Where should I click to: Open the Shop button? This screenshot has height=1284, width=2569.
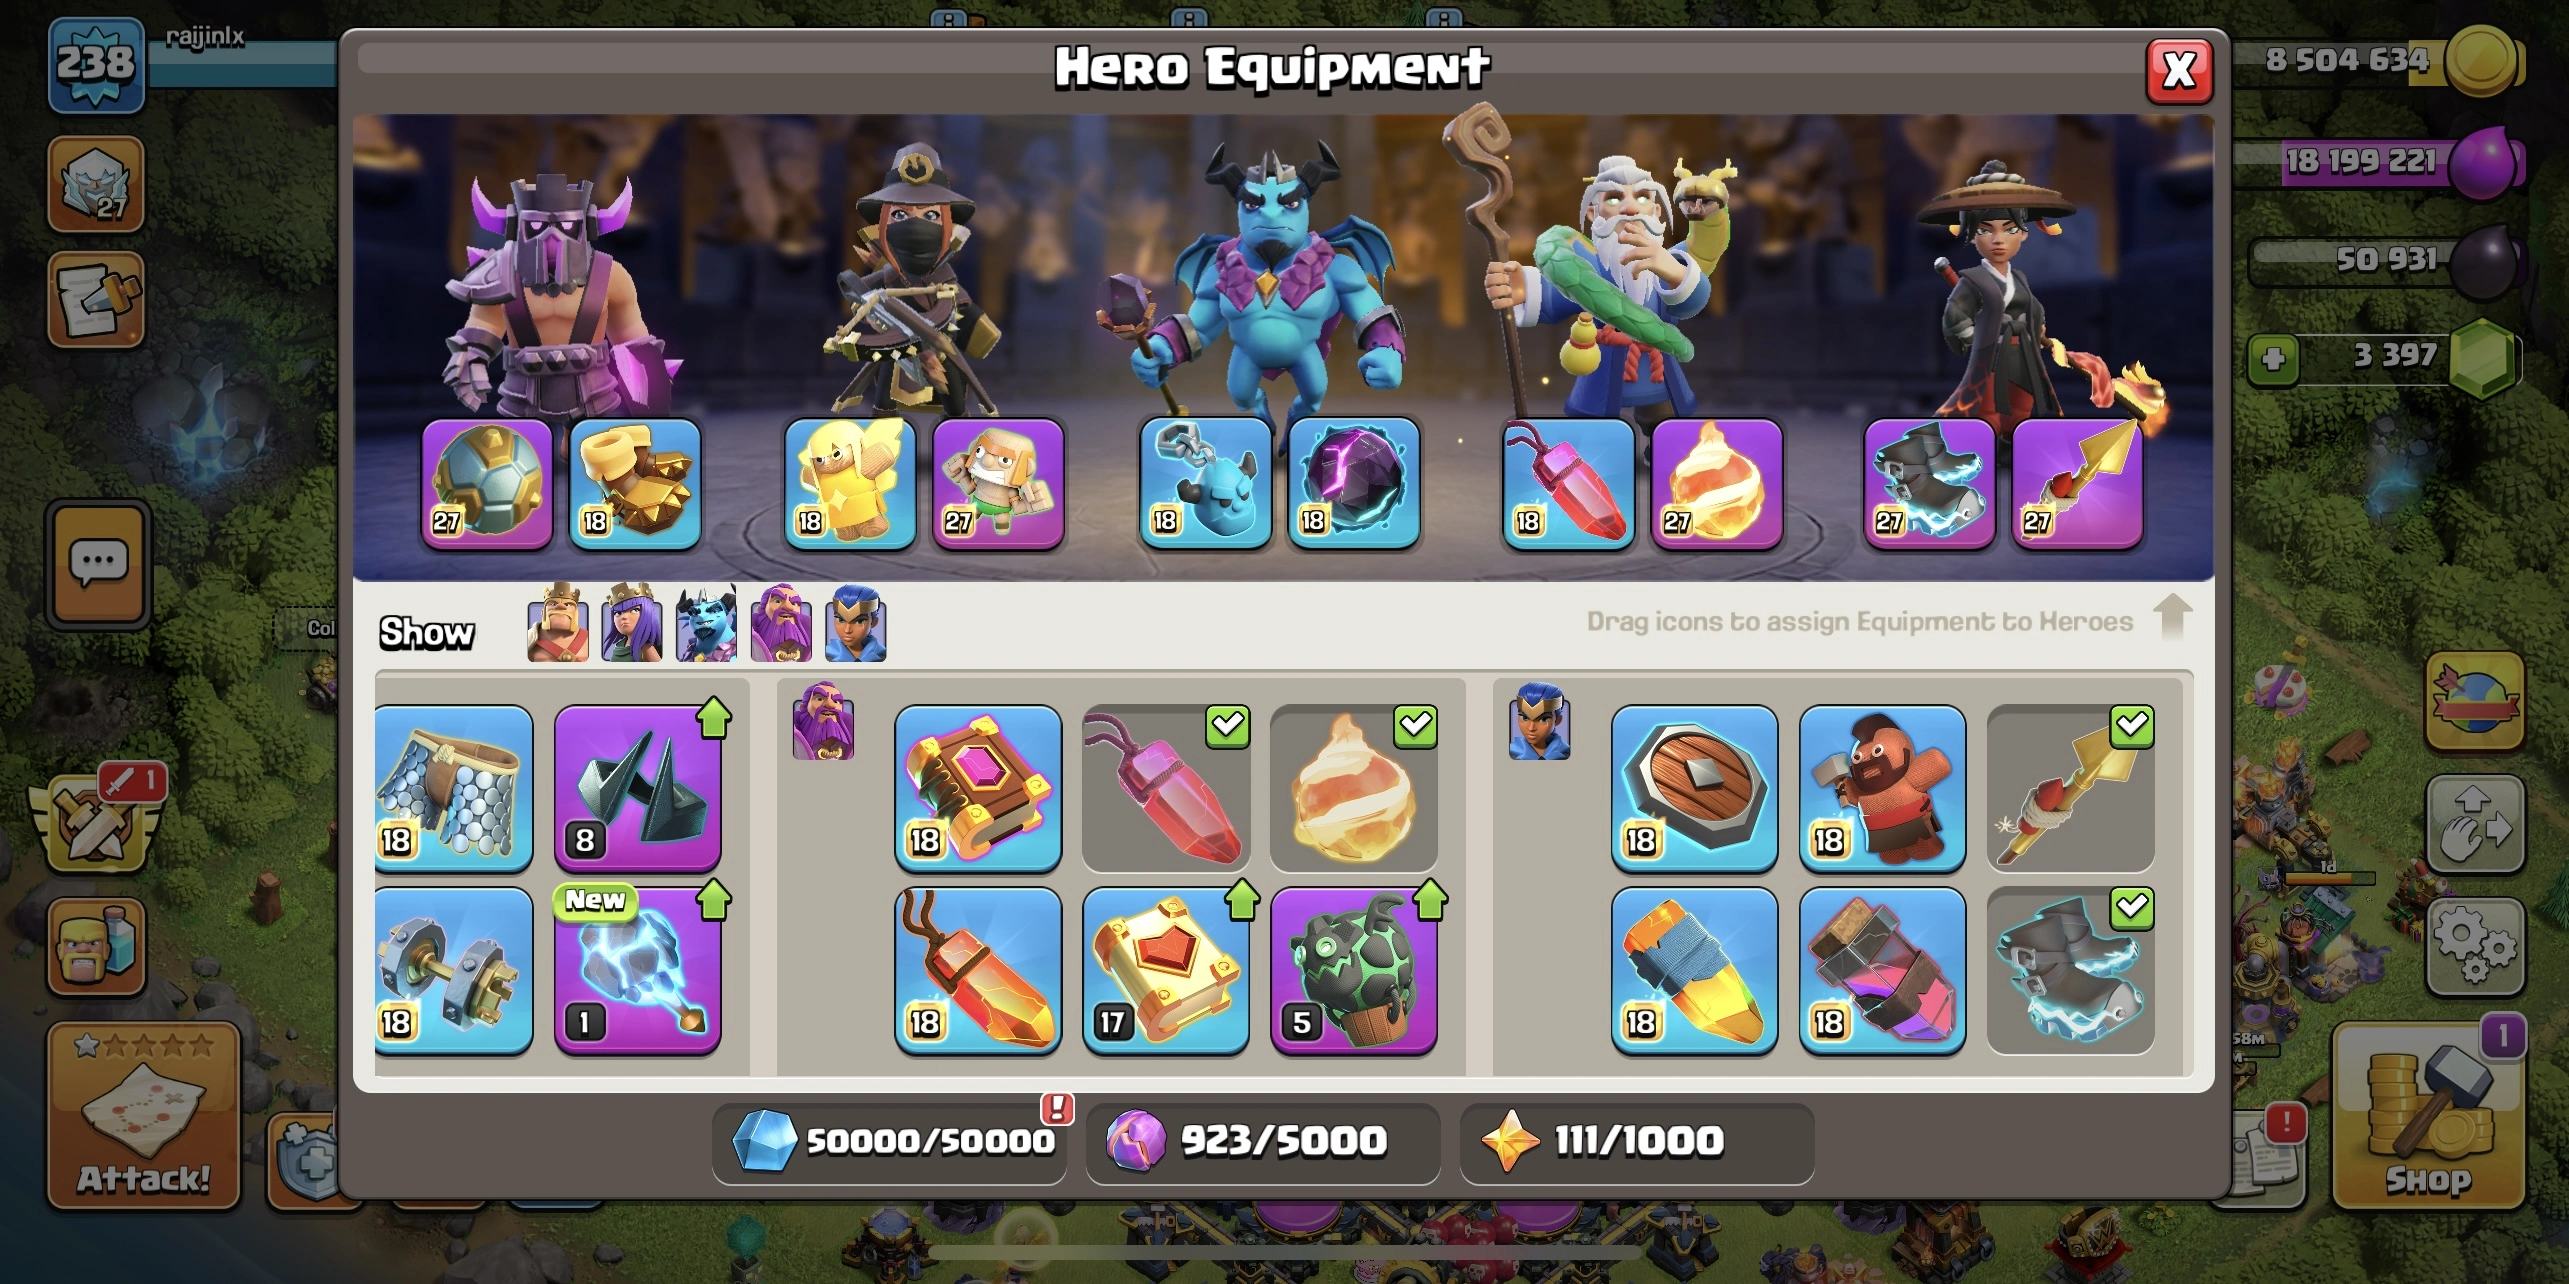[x=2428, y=1115]
